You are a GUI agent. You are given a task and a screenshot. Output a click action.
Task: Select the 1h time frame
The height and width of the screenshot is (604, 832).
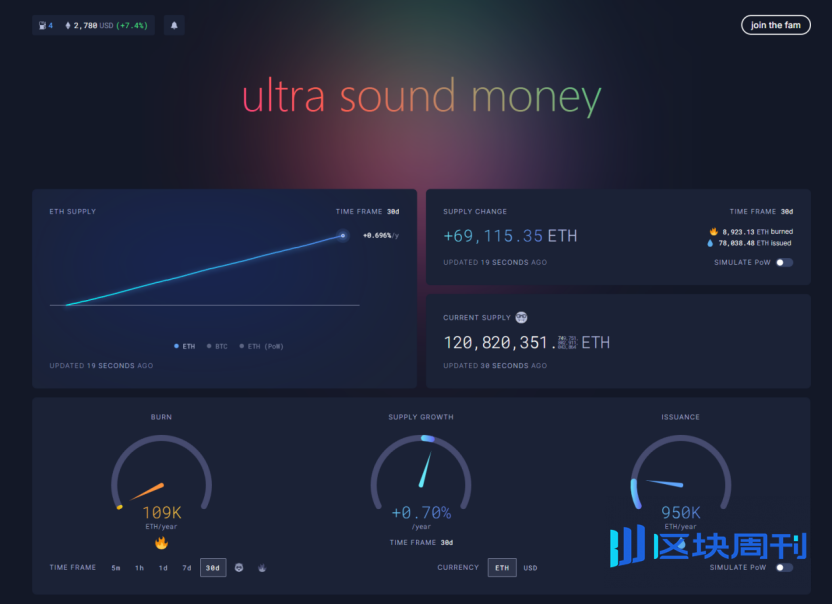click(x=140, y=567)
